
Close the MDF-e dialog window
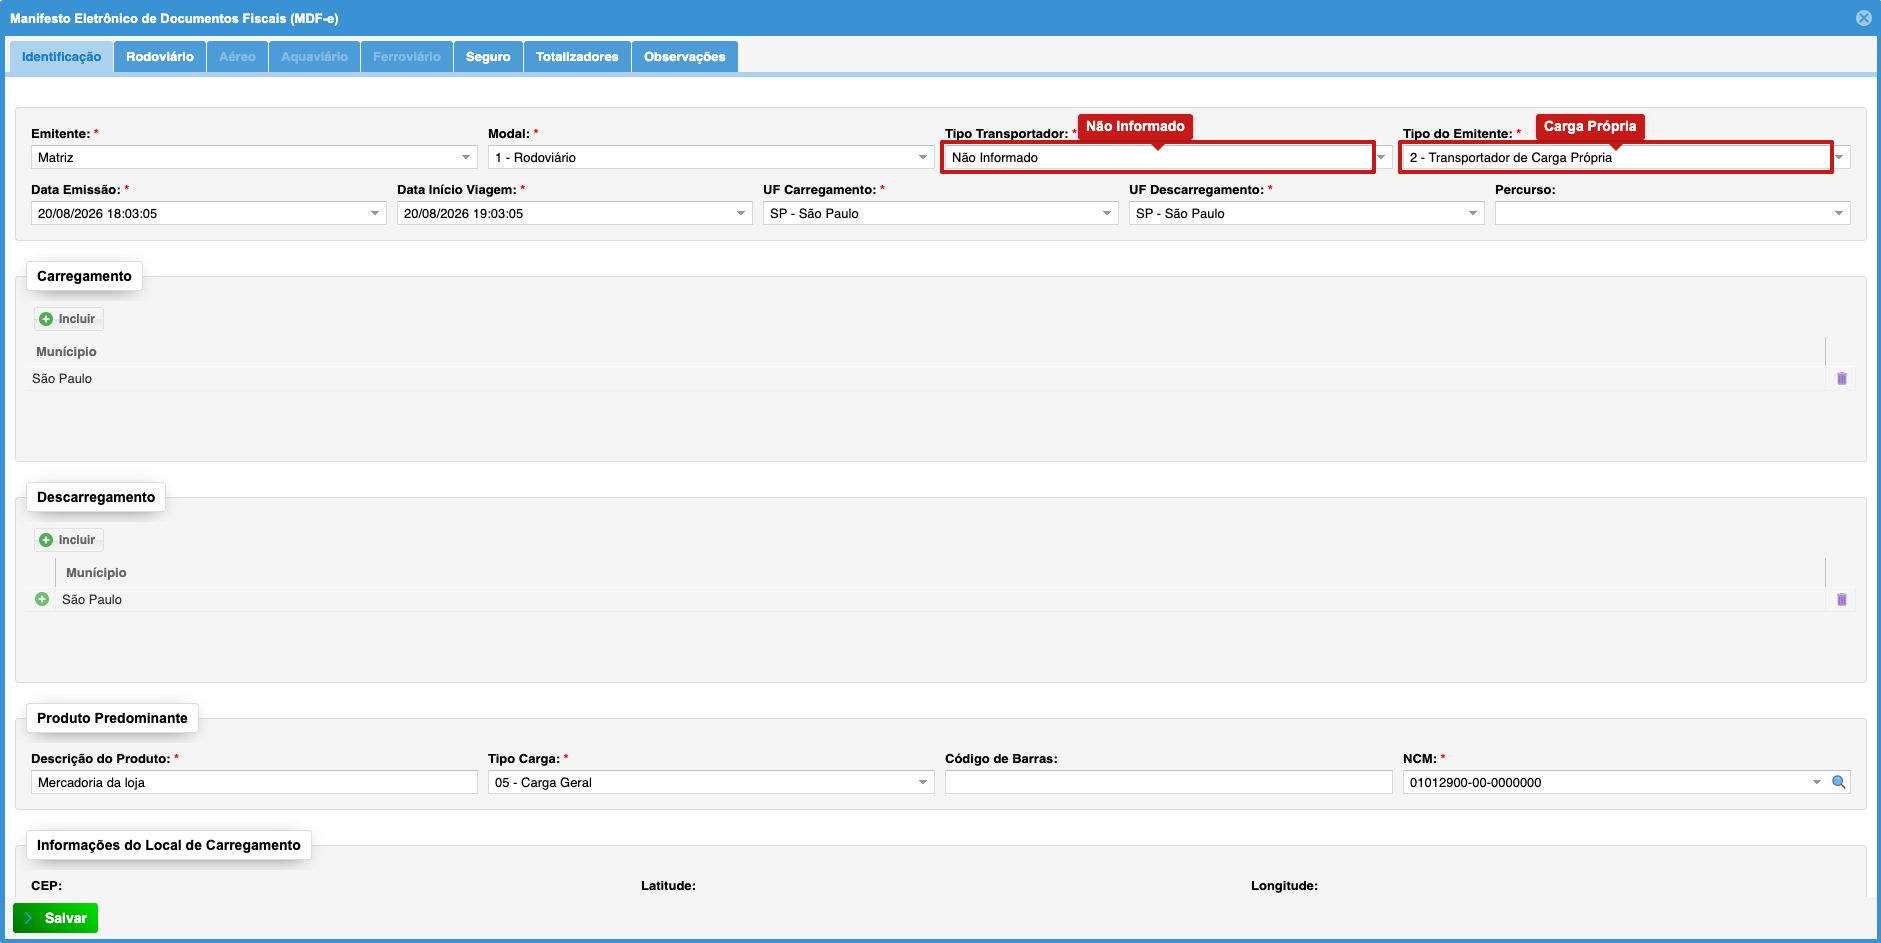1864,18
